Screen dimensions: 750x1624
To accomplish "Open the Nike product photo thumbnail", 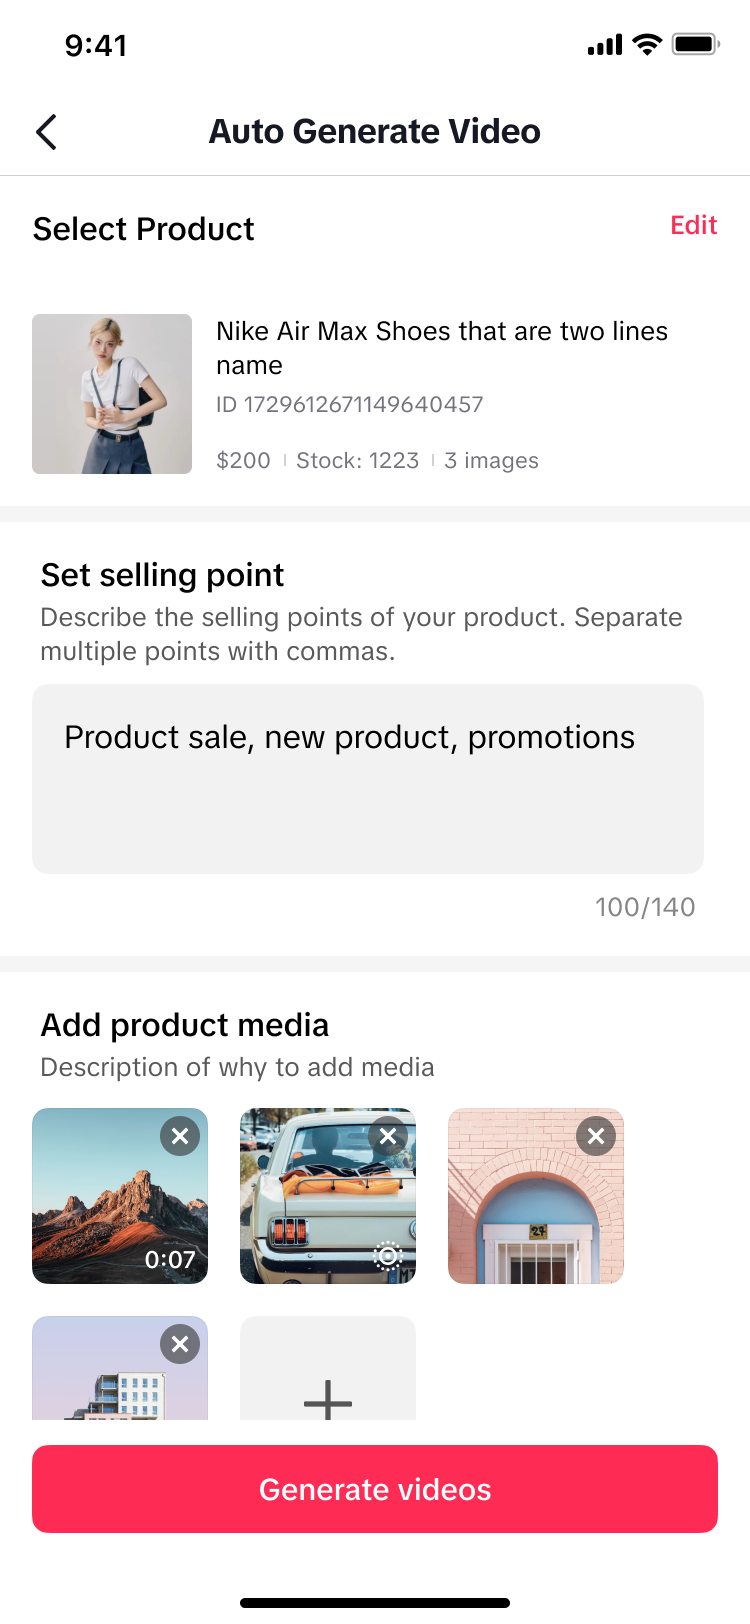I will click(112, 394).
